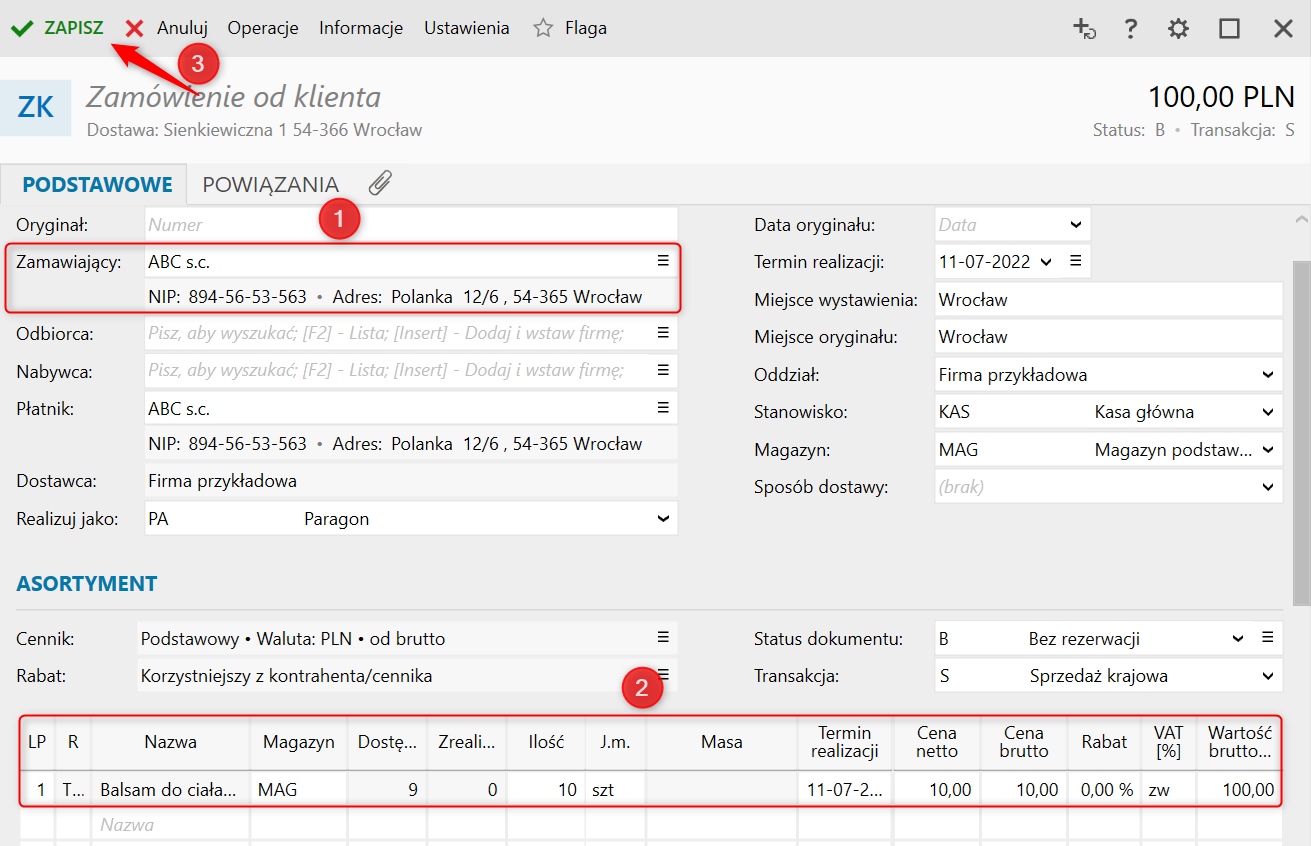Screen dimensions: 1311x846
Task: Switch to the POWIĄZANIA tab
Action: [x=270, y=185]
